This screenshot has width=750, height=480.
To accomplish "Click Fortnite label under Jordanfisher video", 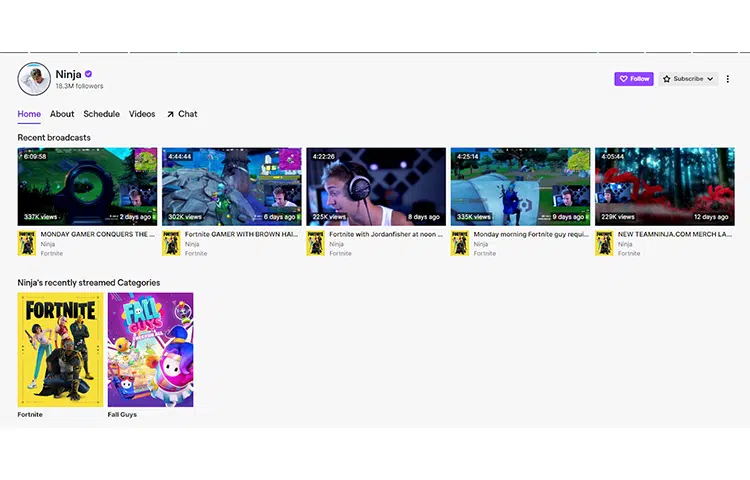I will tap(340, 253).
